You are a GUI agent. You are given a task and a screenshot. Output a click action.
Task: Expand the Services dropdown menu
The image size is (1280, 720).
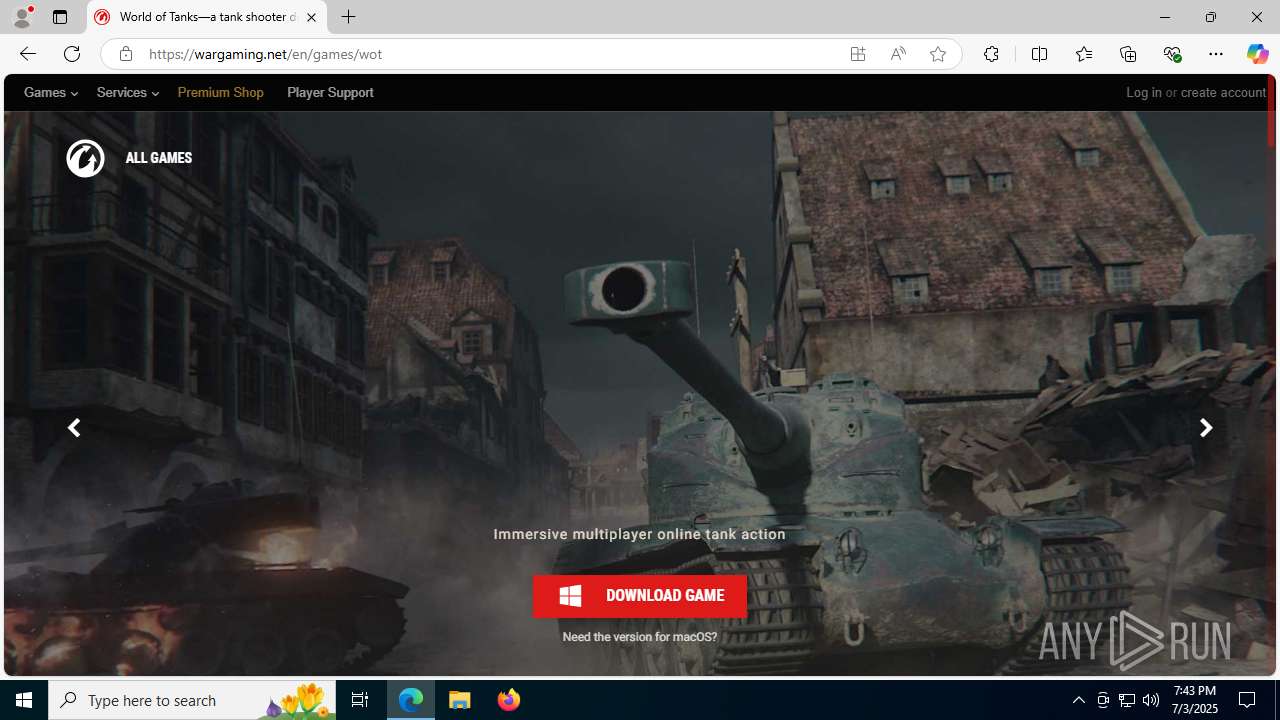(127, 92)
